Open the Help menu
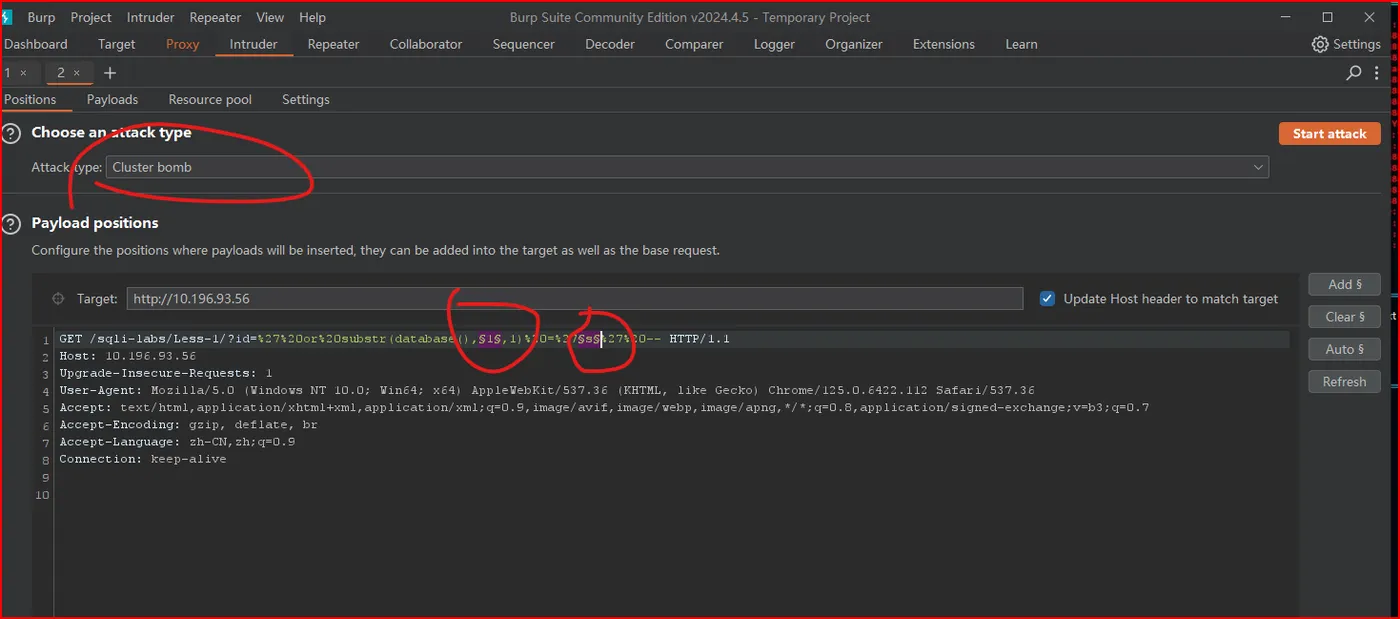 (x=313, y=17)
